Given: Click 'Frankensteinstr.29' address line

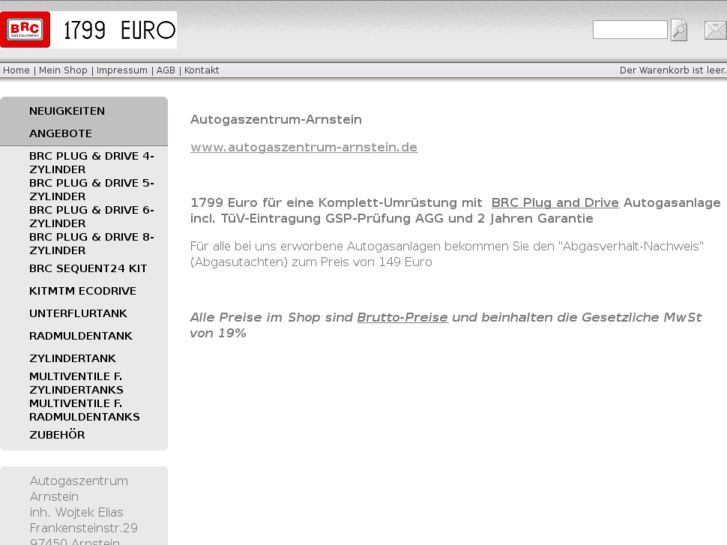Looking at the screenshot, I should (x=84, y=528).
